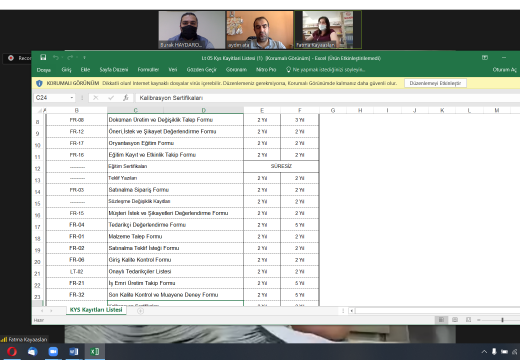520x360 pixels.
Task: Select the KYS Kayıtları Listesi sheet tab
Action: 96,310
